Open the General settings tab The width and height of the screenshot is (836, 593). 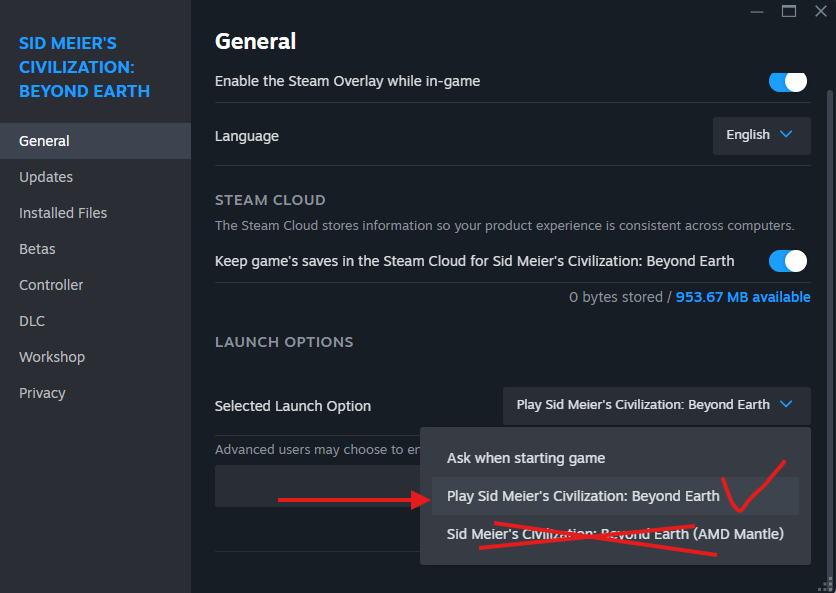coord(44,141)
